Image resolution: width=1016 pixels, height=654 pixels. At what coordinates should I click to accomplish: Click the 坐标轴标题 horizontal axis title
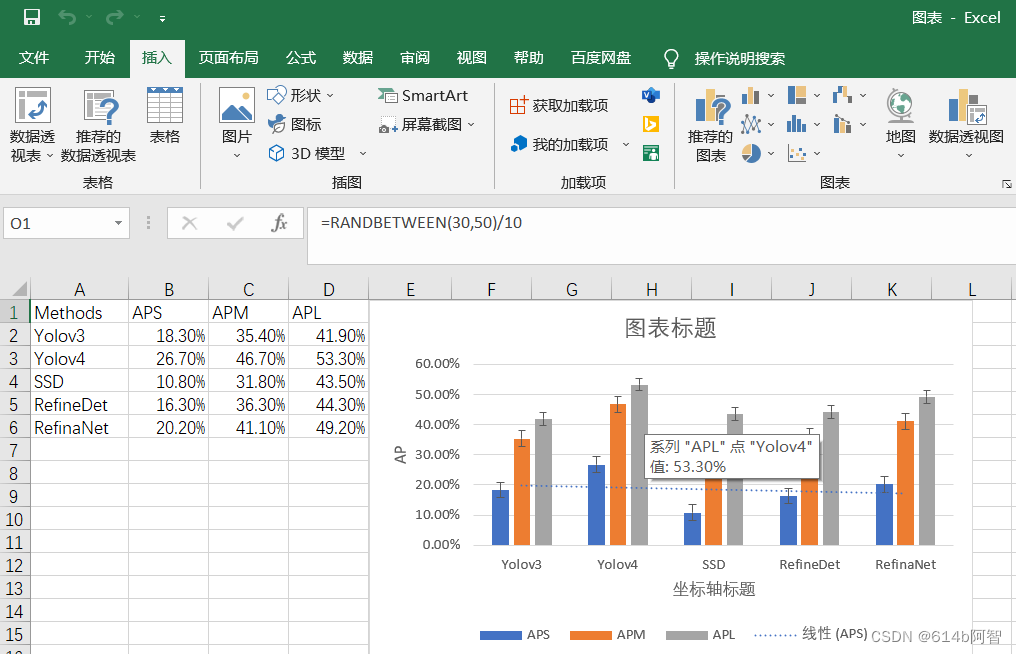(713, 589)
